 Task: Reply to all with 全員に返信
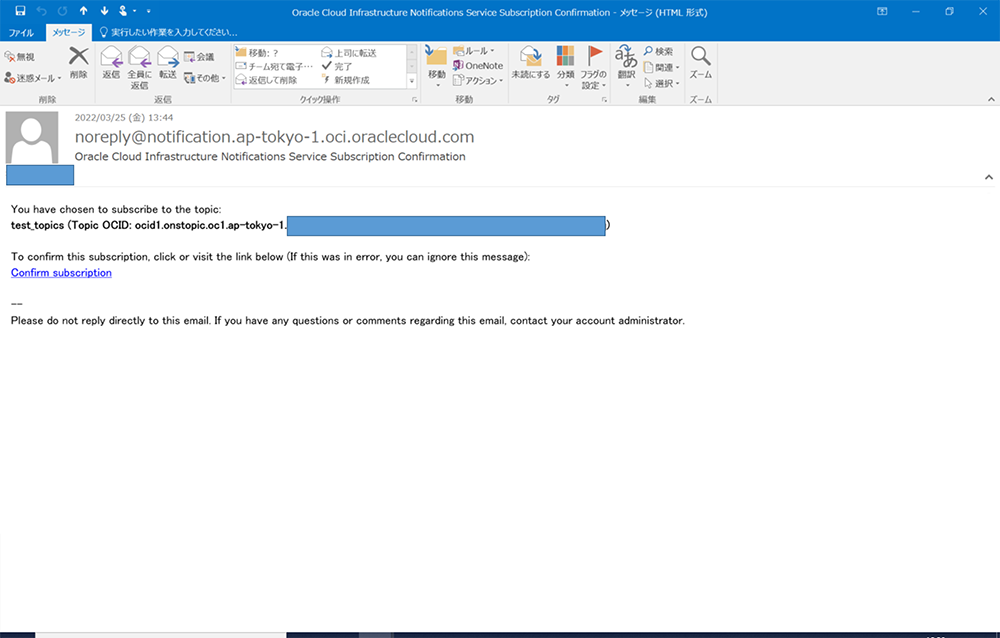tap(140, 68)
